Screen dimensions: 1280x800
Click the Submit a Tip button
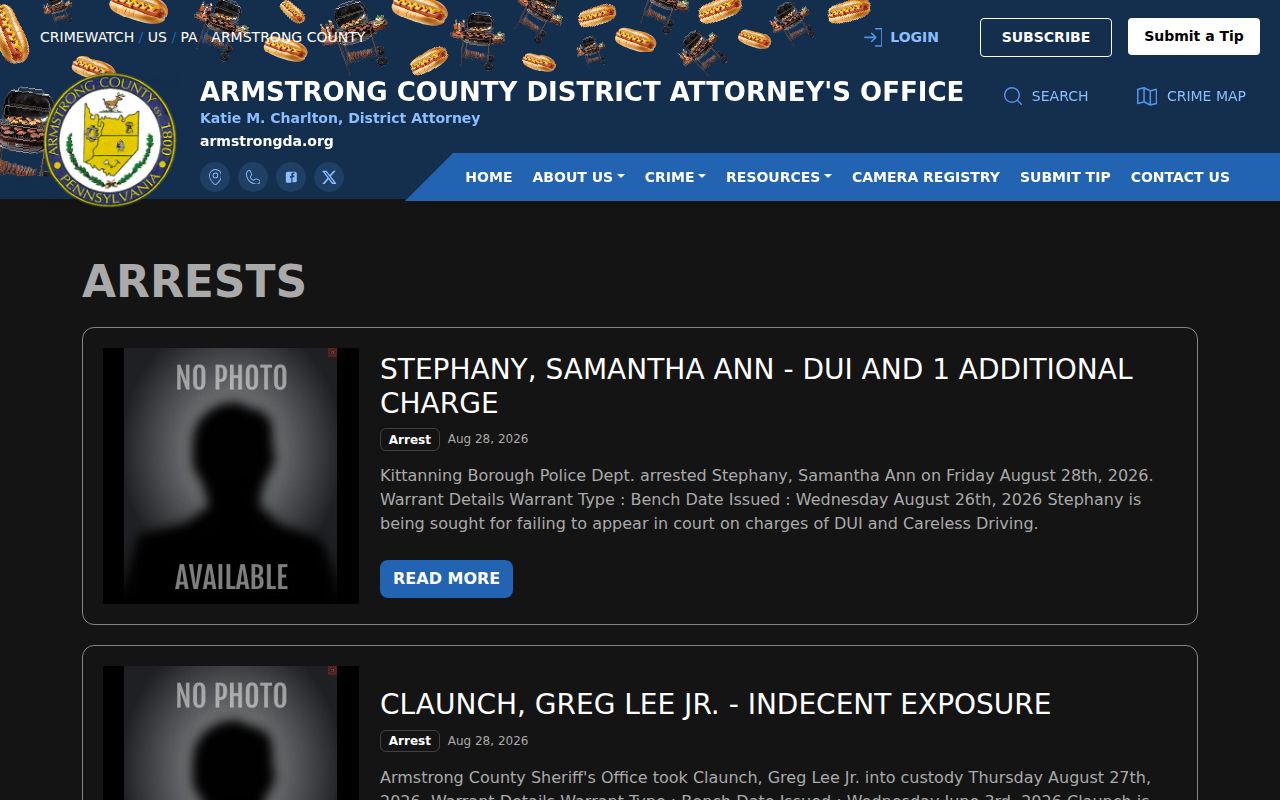[x=1194, y=36]
